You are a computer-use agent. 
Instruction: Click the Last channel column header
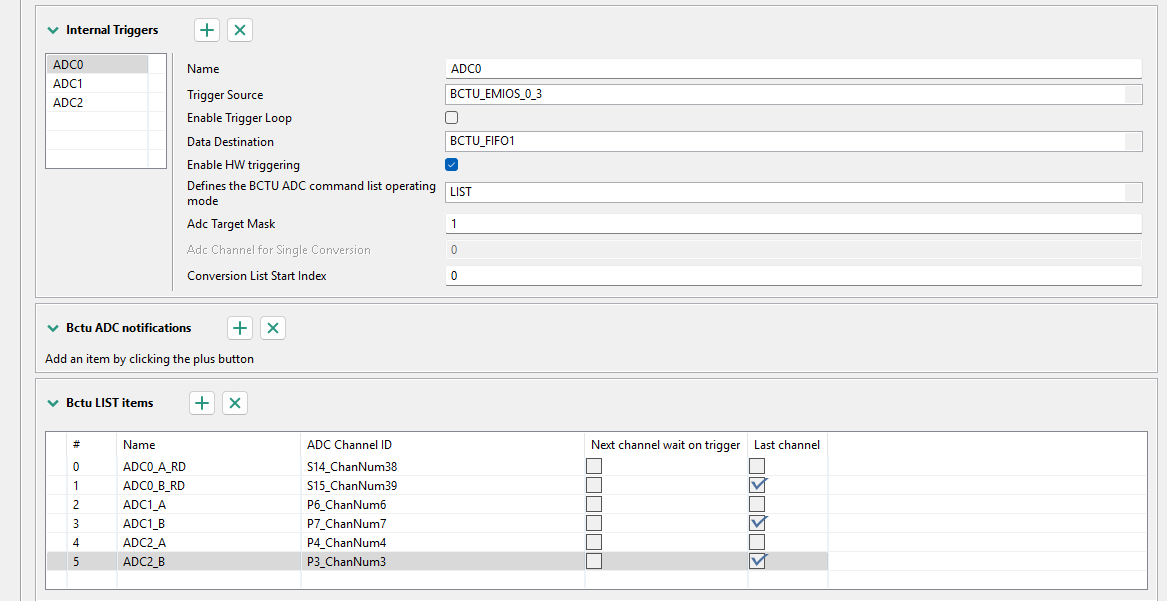[787, 445]
